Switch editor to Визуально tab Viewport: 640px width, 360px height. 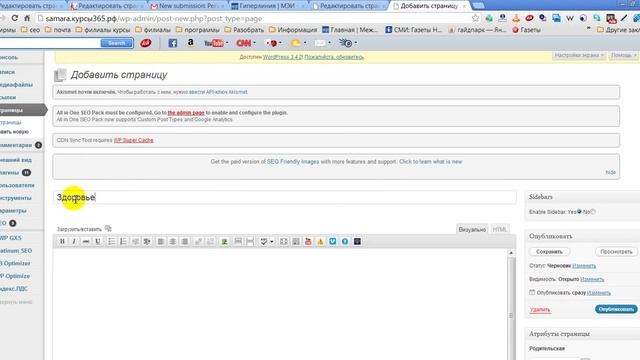(472, 229)
